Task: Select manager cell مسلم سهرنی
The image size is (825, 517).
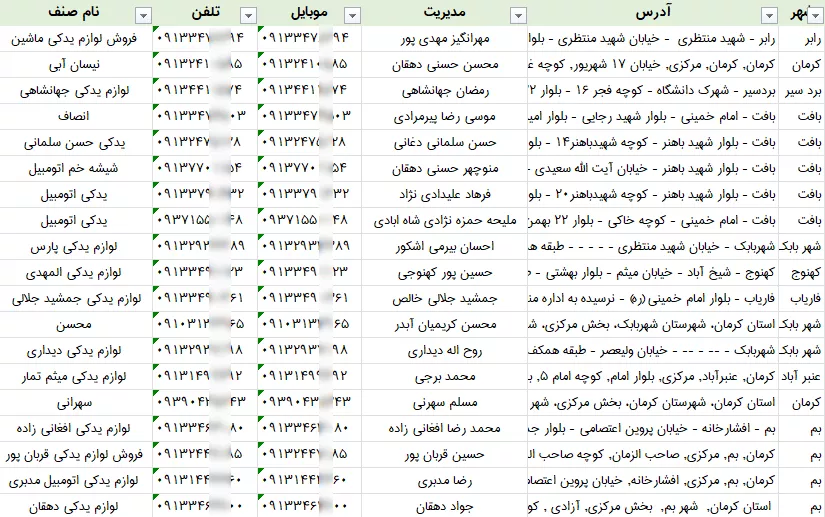Action: pyautogui.click(x=445, y=403)
